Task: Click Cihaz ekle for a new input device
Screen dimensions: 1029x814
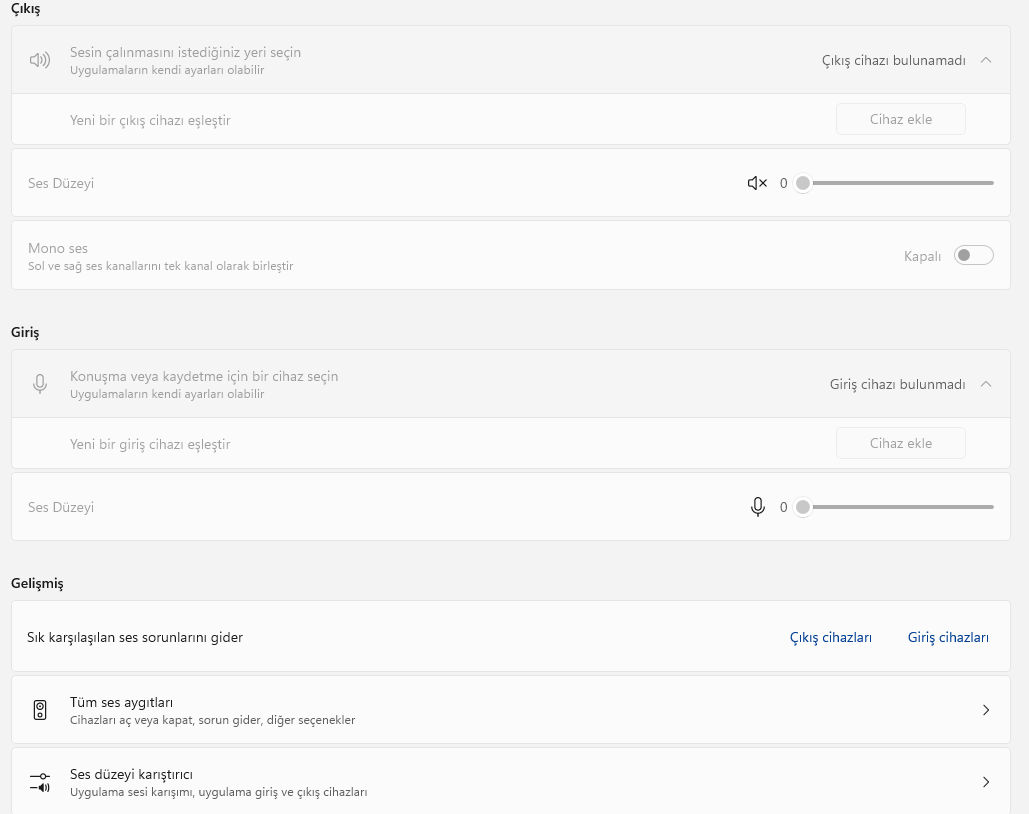Action: click(900, 443)
